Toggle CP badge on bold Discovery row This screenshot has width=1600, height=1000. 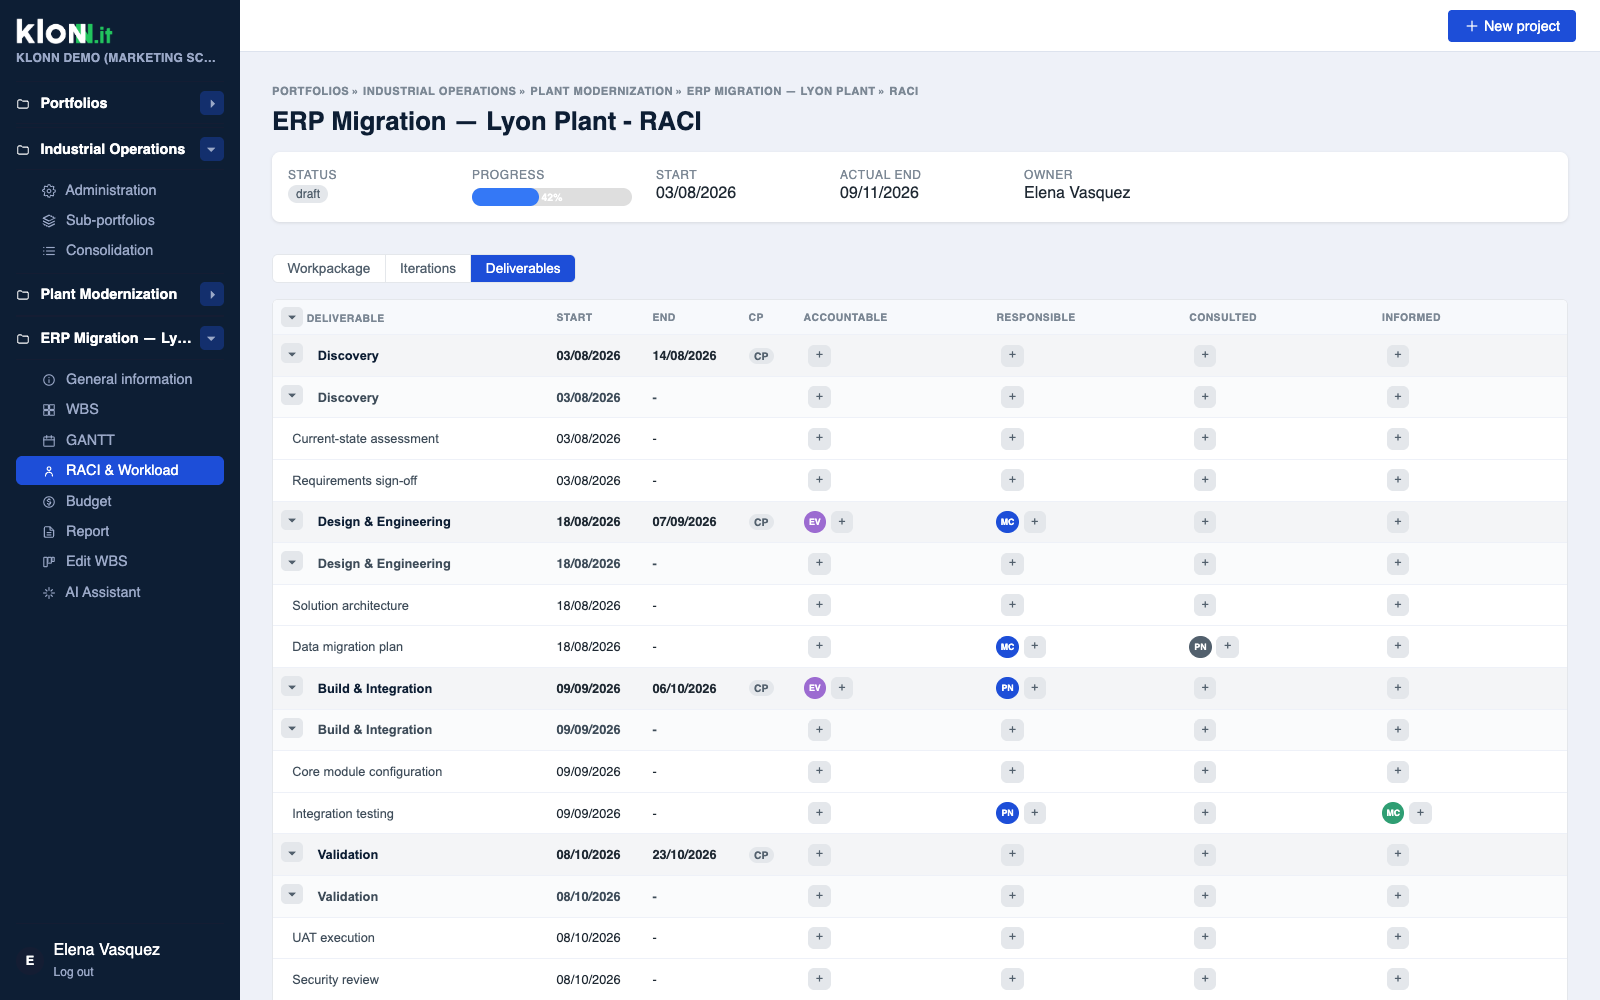pos(761,356)
